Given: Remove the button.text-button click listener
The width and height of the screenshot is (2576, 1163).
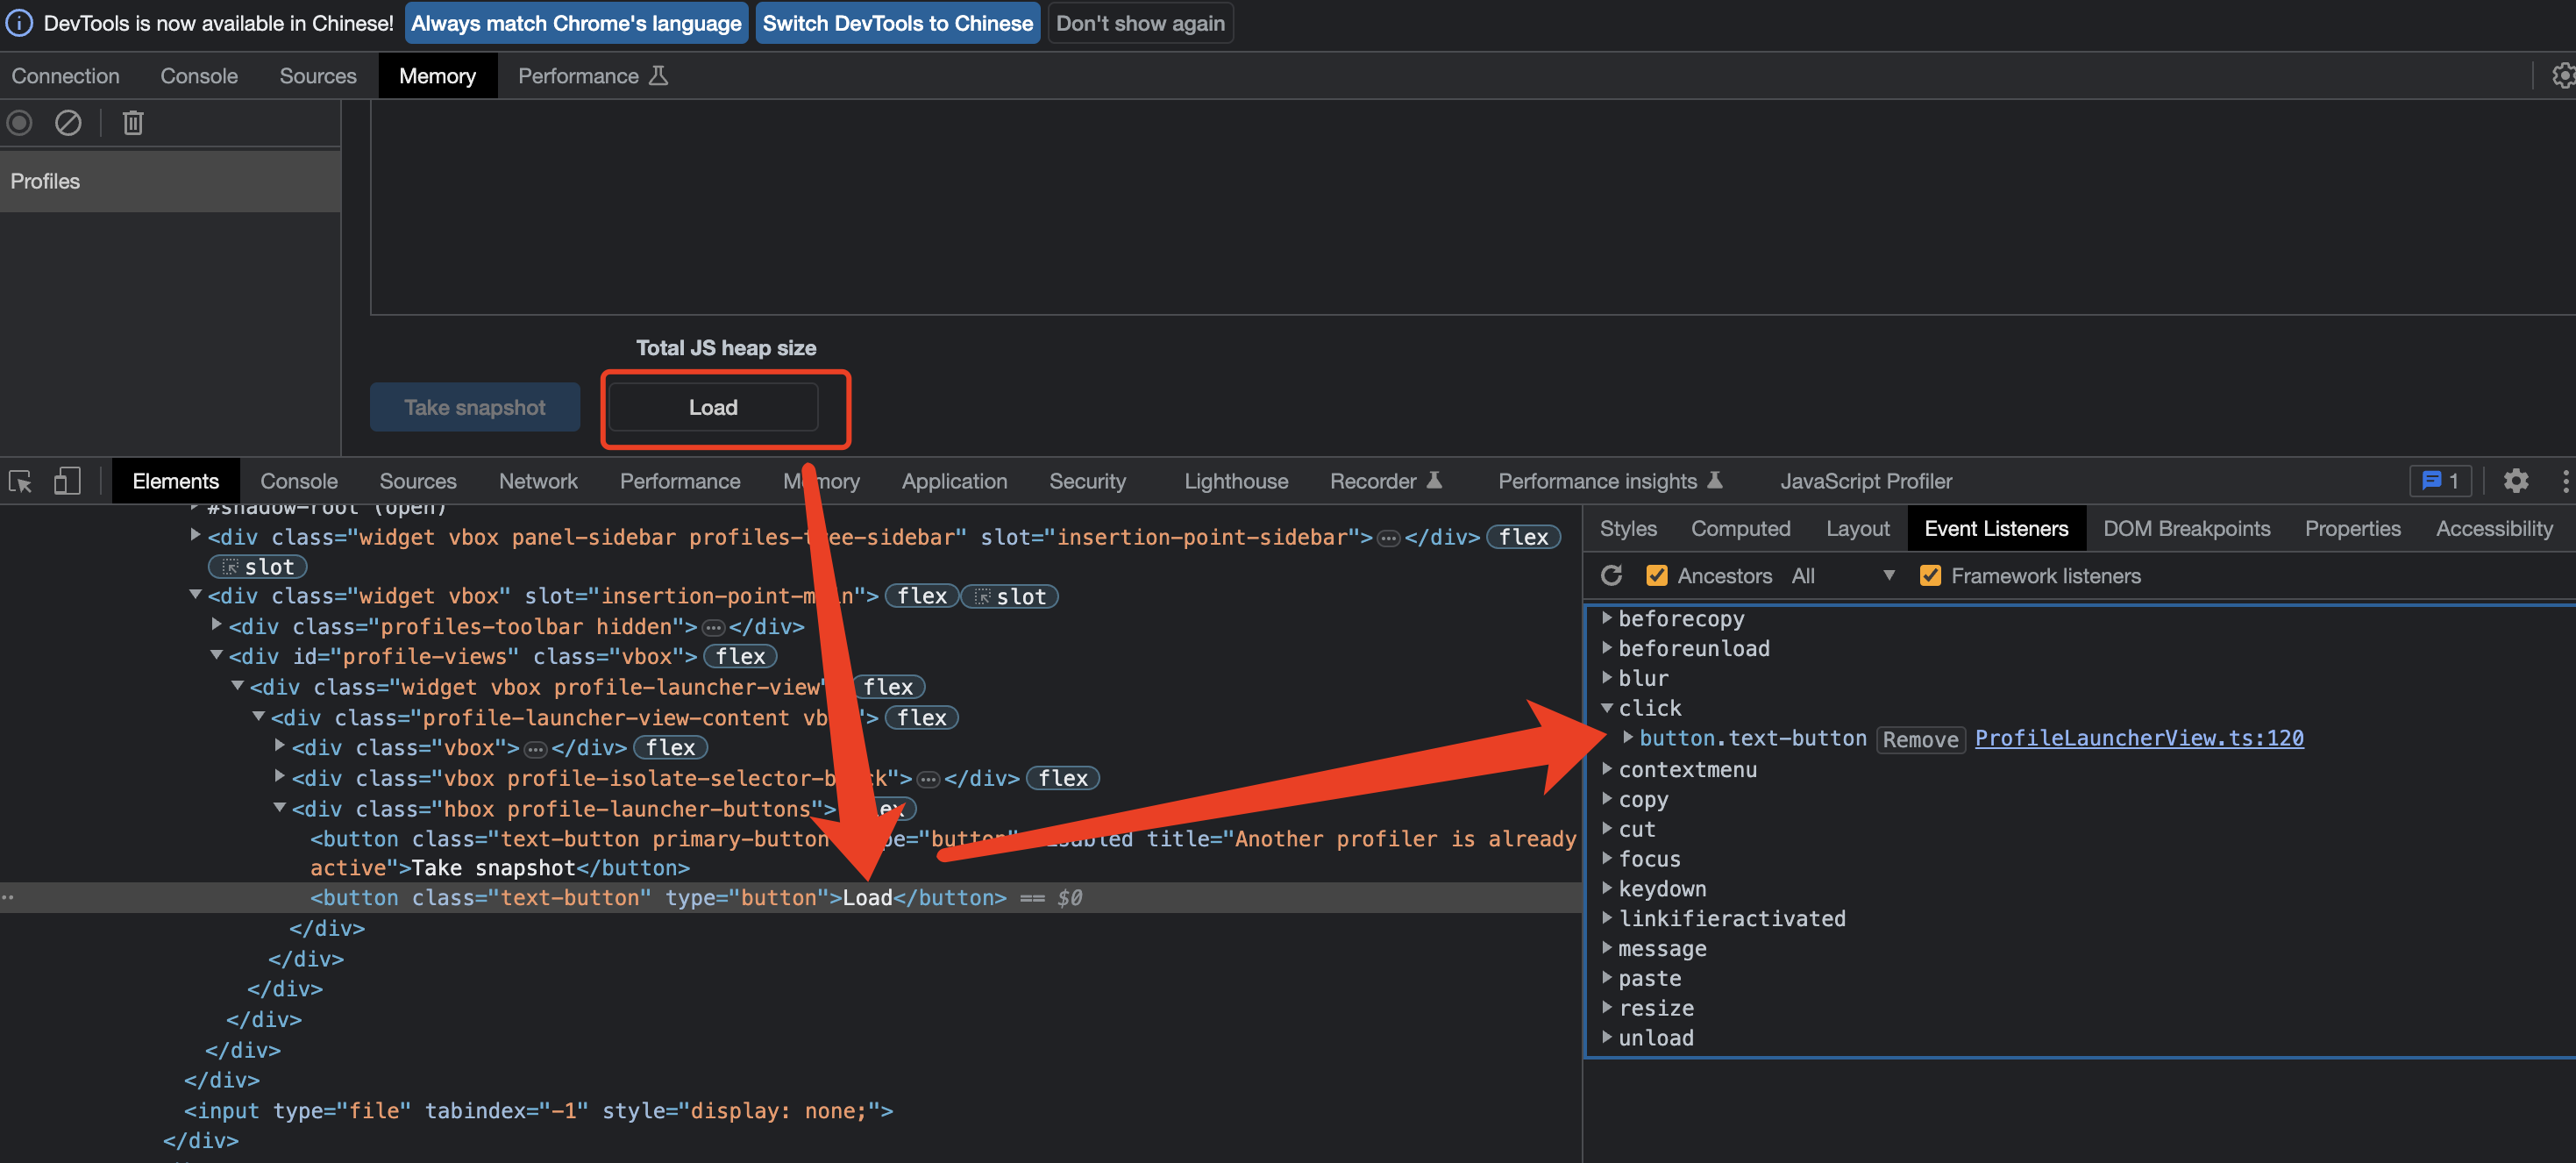Looking at the screenshot, I should (x=1920, y=739).
